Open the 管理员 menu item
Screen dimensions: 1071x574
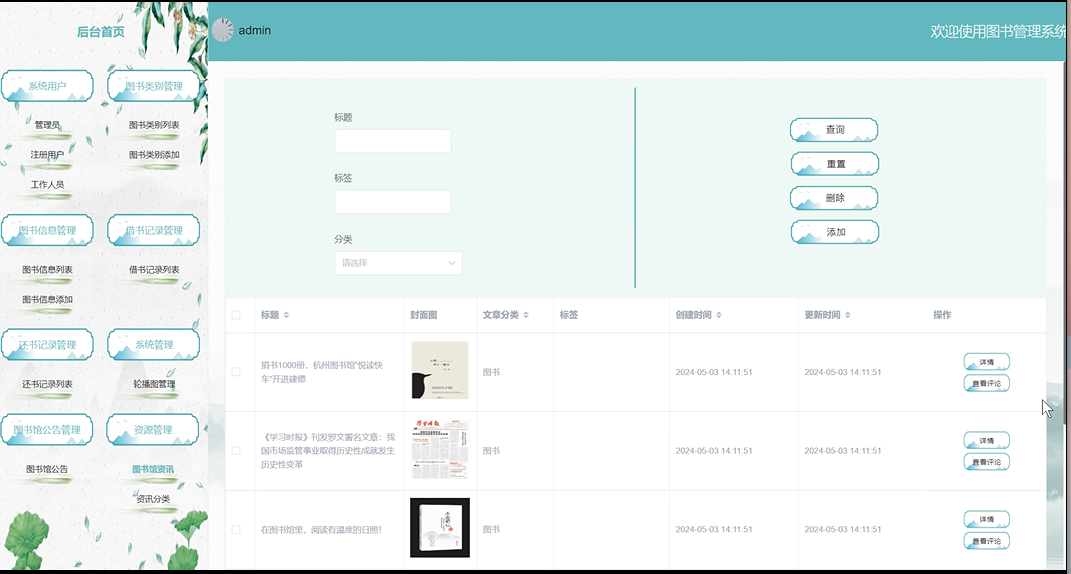click(x=47, y=125)
